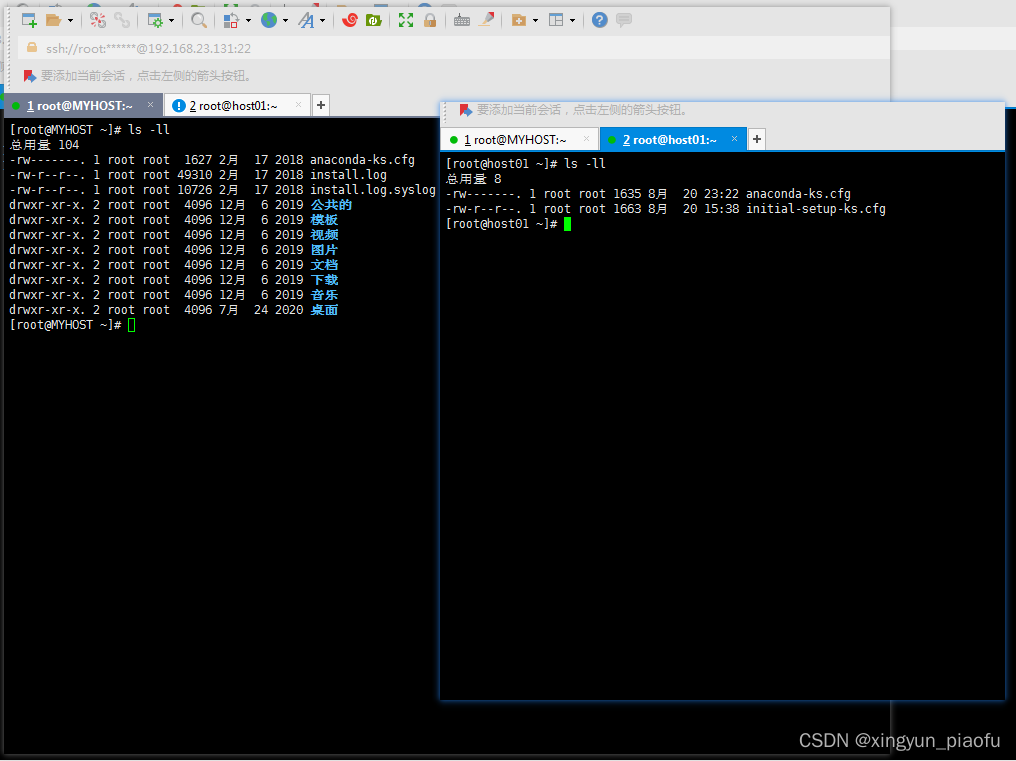Open the session properties icon

click(x=155, y=18)
